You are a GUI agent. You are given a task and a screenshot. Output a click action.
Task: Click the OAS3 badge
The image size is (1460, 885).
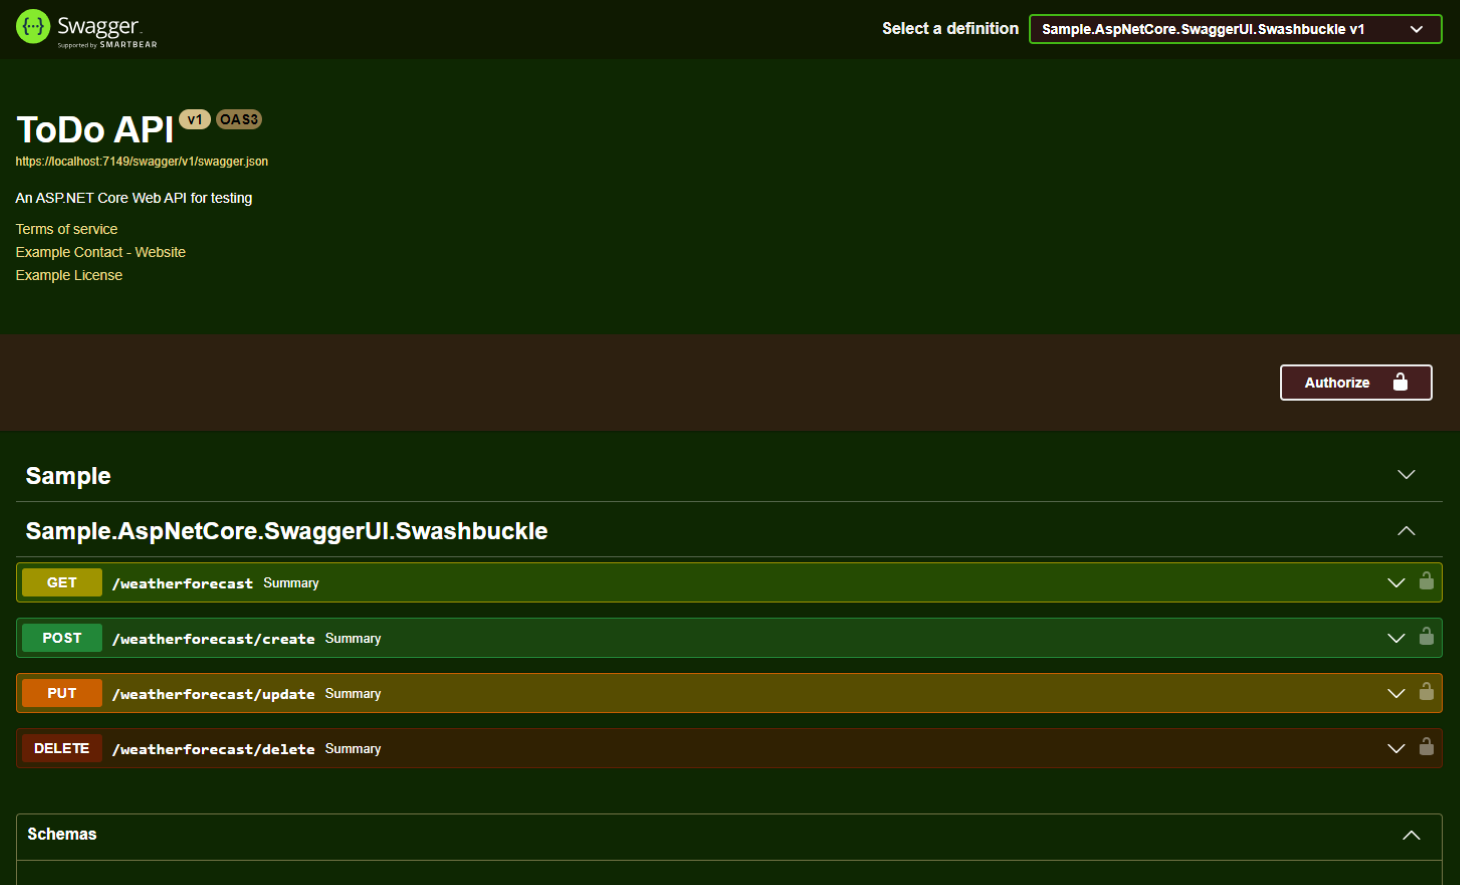pos(239,119)
